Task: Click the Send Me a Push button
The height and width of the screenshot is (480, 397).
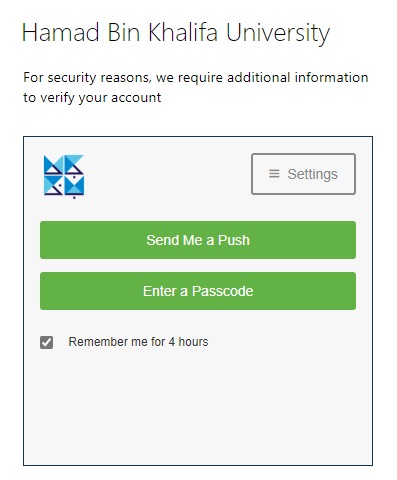Action: click(x=198, y=240)
